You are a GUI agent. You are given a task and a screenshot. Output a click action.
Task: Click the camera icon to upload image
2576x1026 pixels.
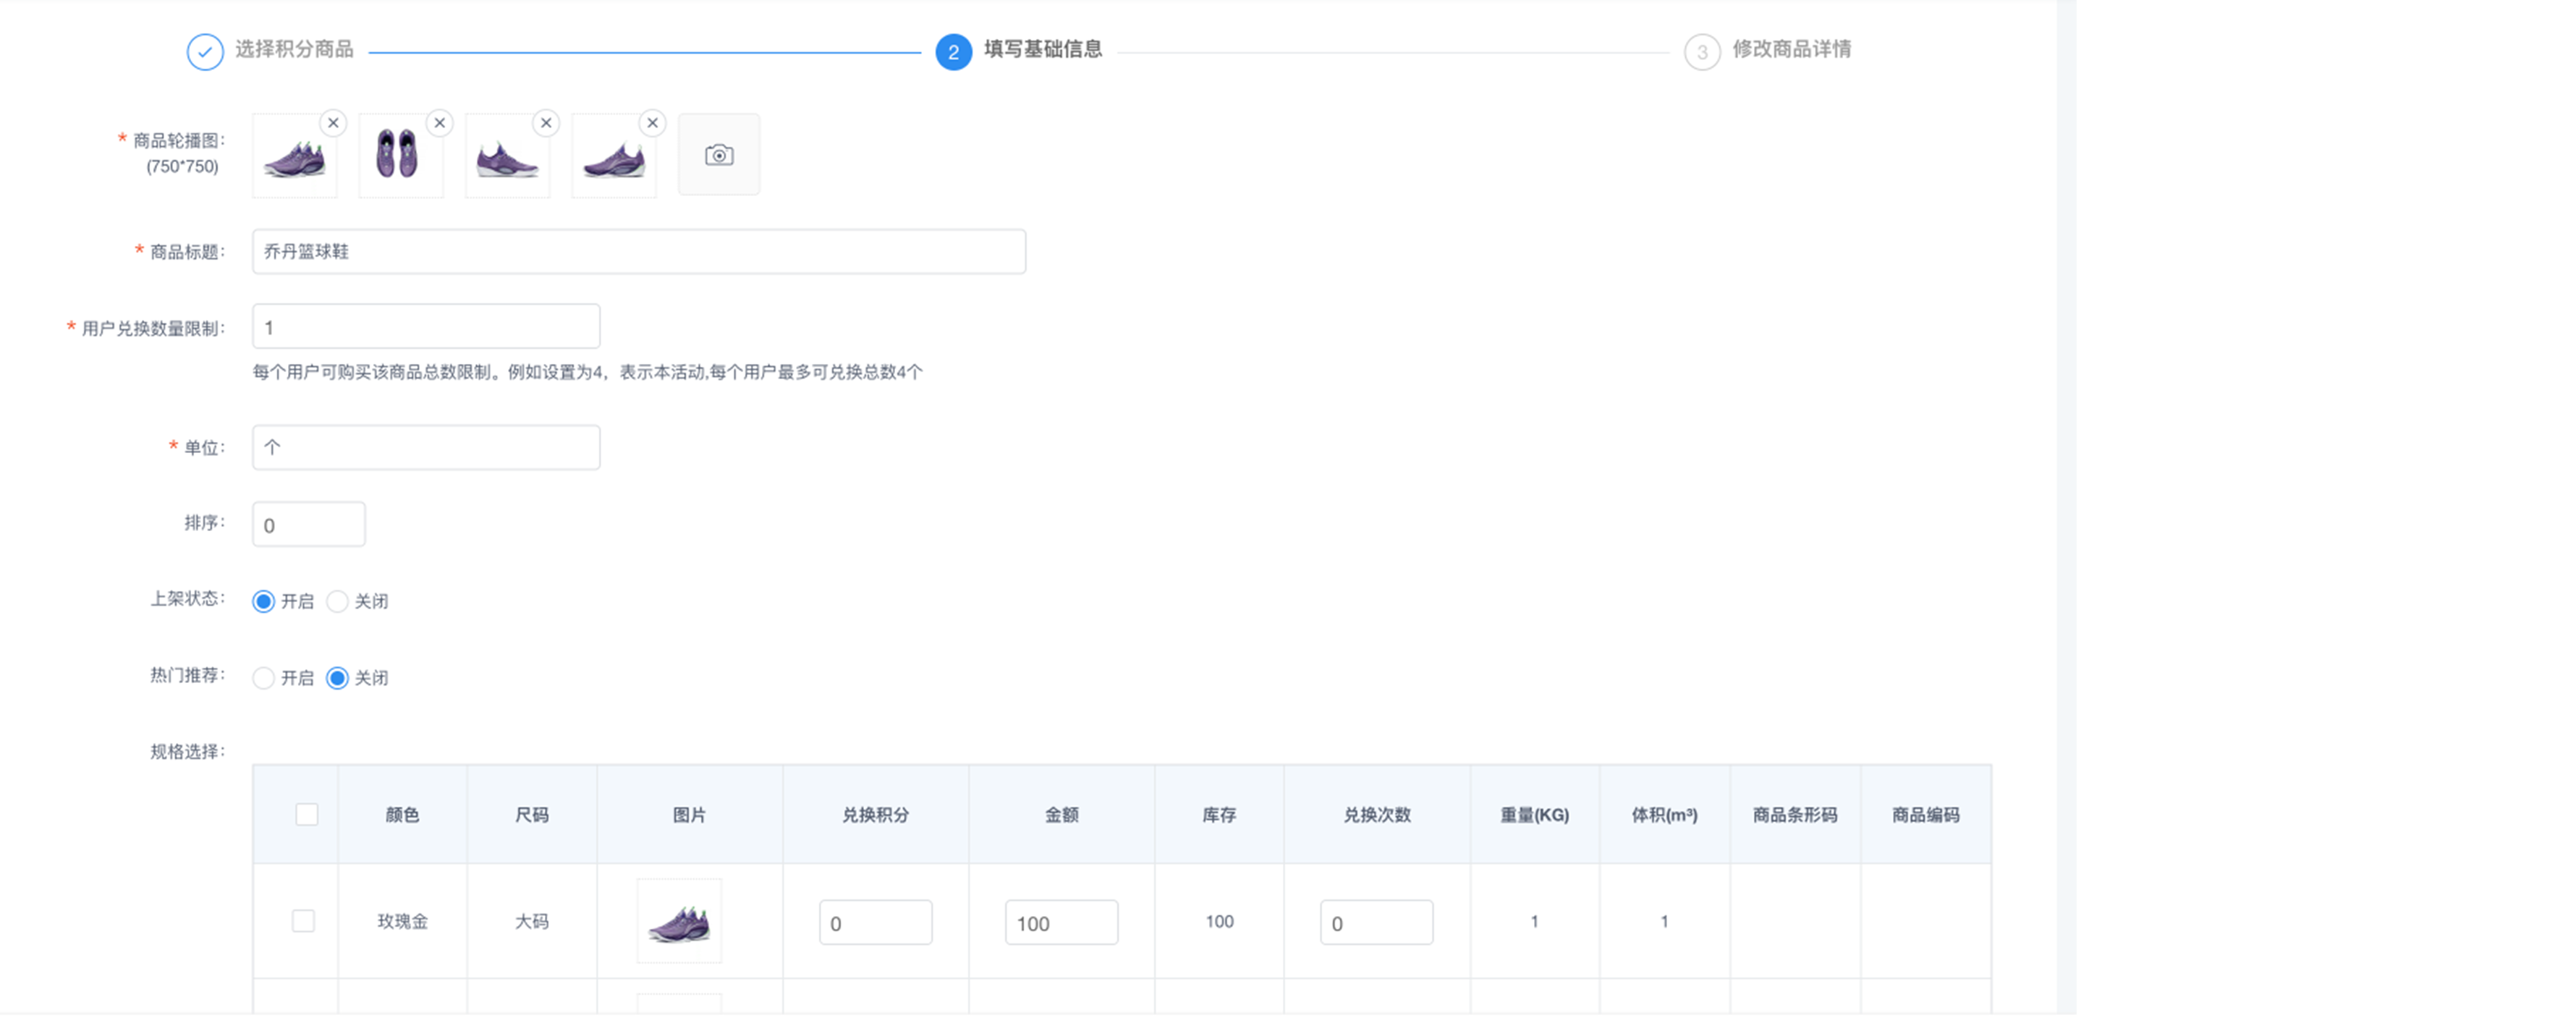[x=719, y=155]
